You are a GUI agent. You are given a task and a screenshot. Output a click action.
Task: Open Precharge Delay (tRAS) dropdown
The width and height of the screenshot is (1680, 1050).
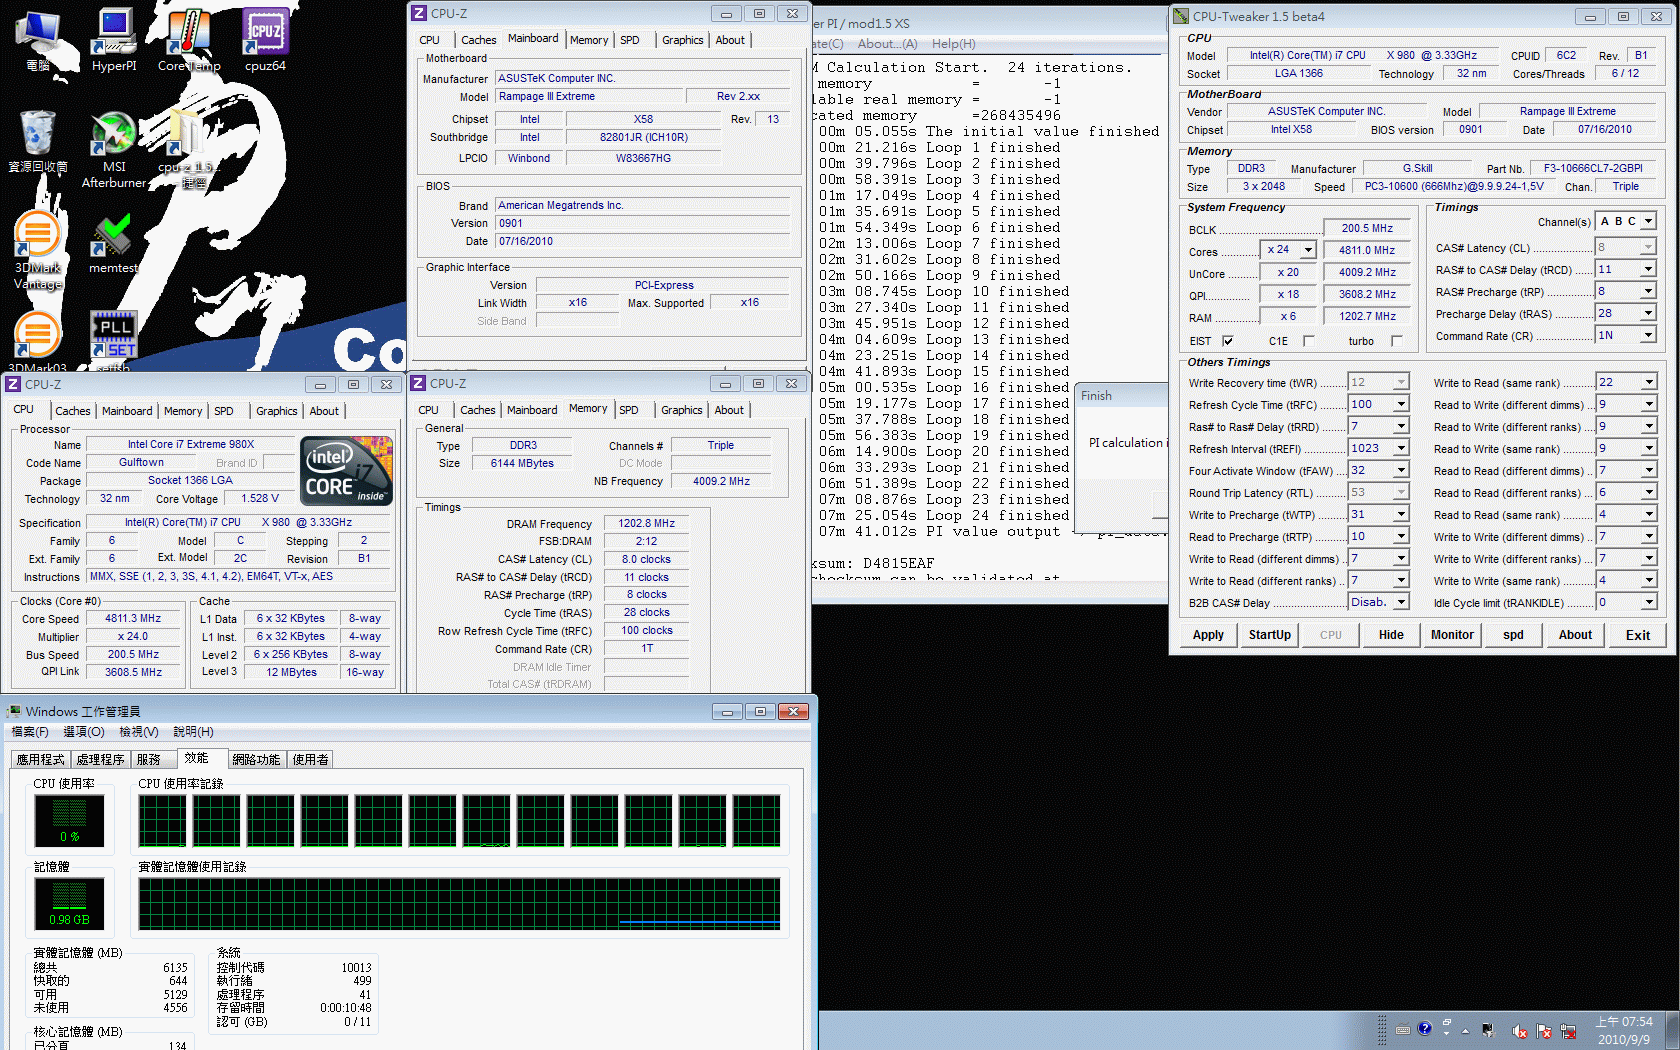tap(1648, 313)
